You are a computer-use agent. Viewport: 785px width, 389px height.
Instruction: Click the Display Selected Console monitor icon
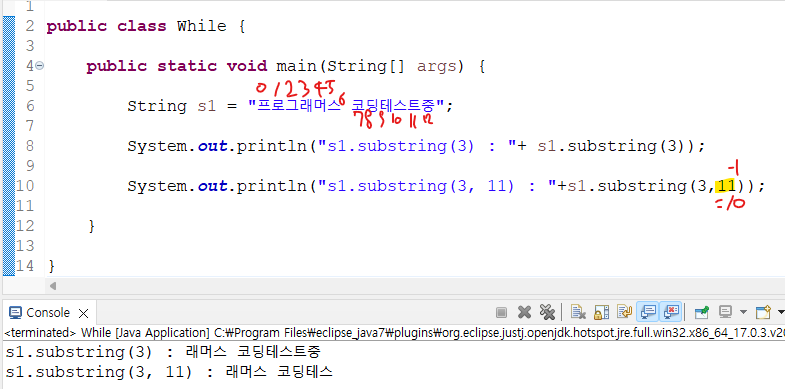725,313
